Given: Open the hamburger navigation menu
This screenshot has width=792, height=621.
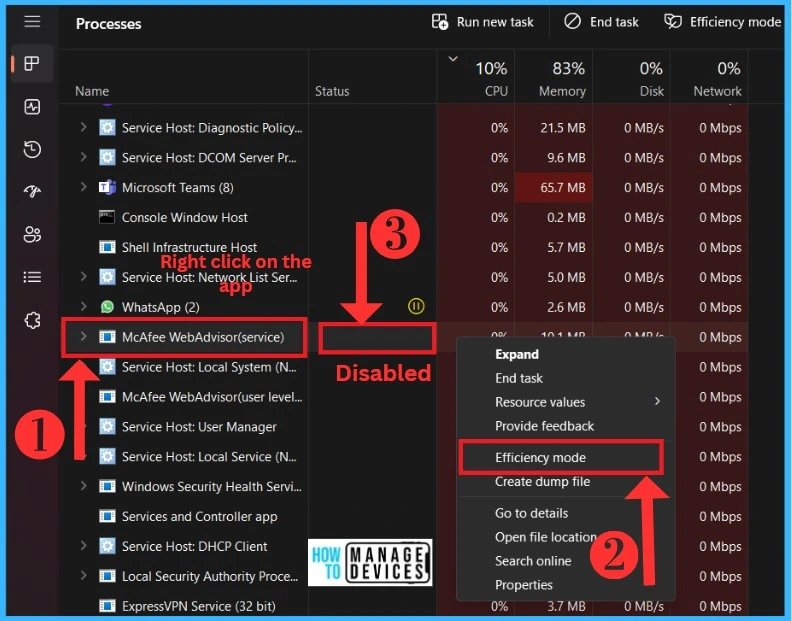Looking at the screenshot, I should click(32, 21).
